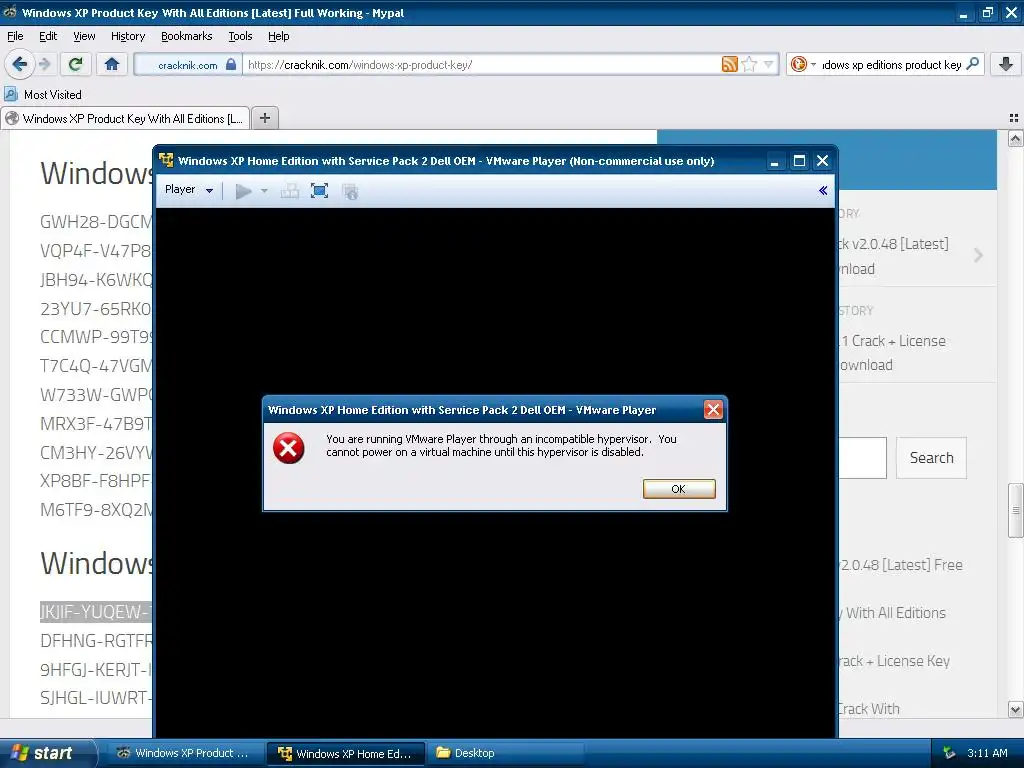Reload the current page
This screenshot has height=768, width=1024.
(x=75, y=64)
